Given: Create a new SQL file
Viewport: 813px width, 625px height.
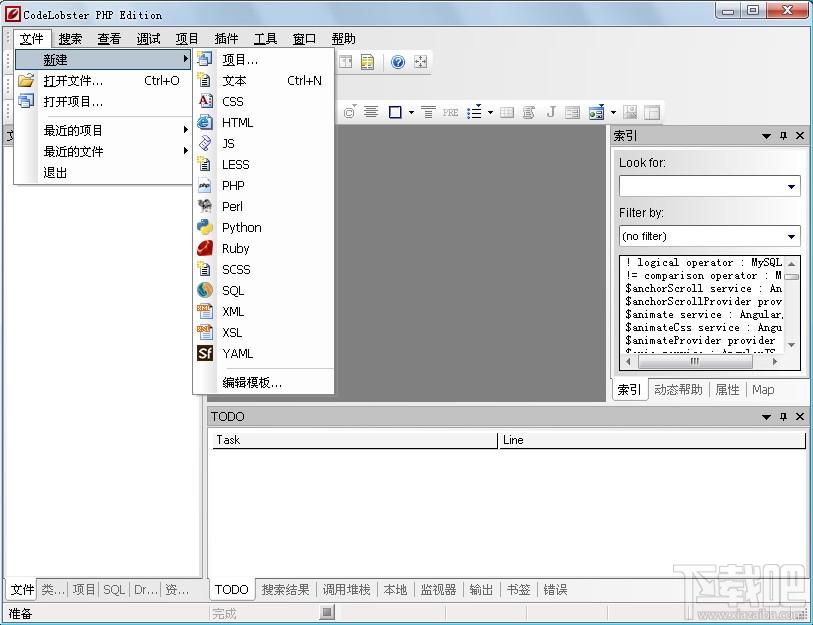Looking at the screenshot, I should point(263,290).
